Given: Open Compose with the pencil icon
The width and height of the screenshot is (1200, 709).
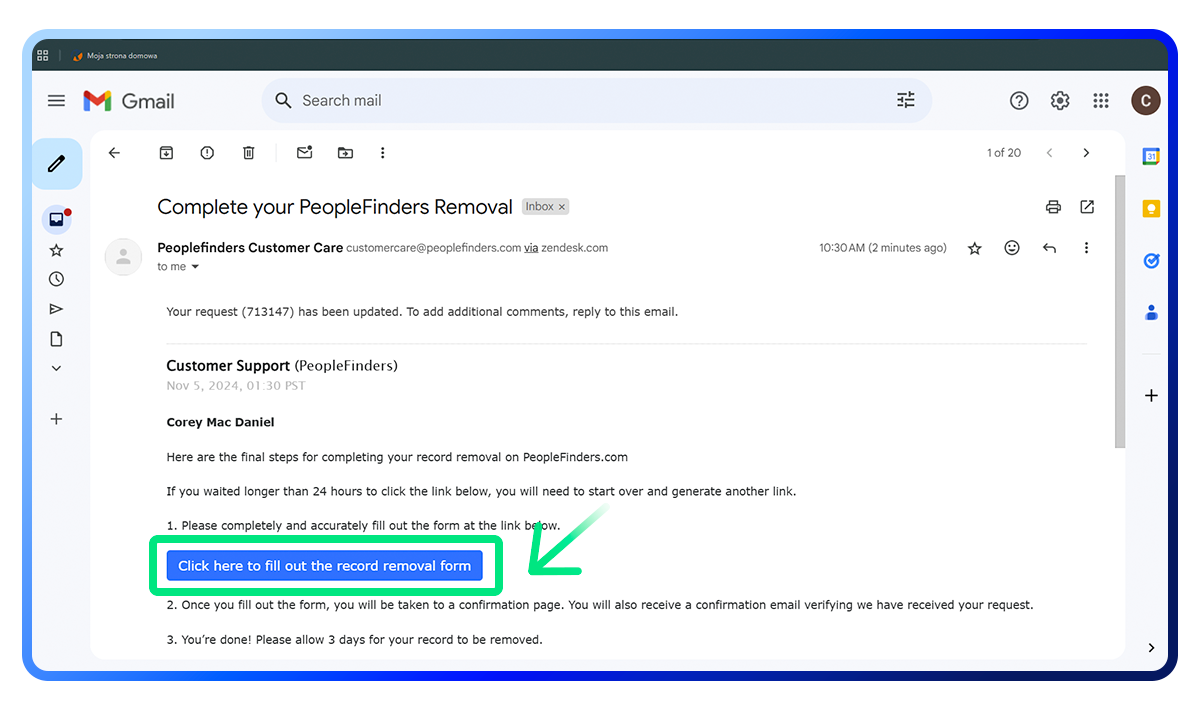Looking at the screenshot, I should [57, 163].
